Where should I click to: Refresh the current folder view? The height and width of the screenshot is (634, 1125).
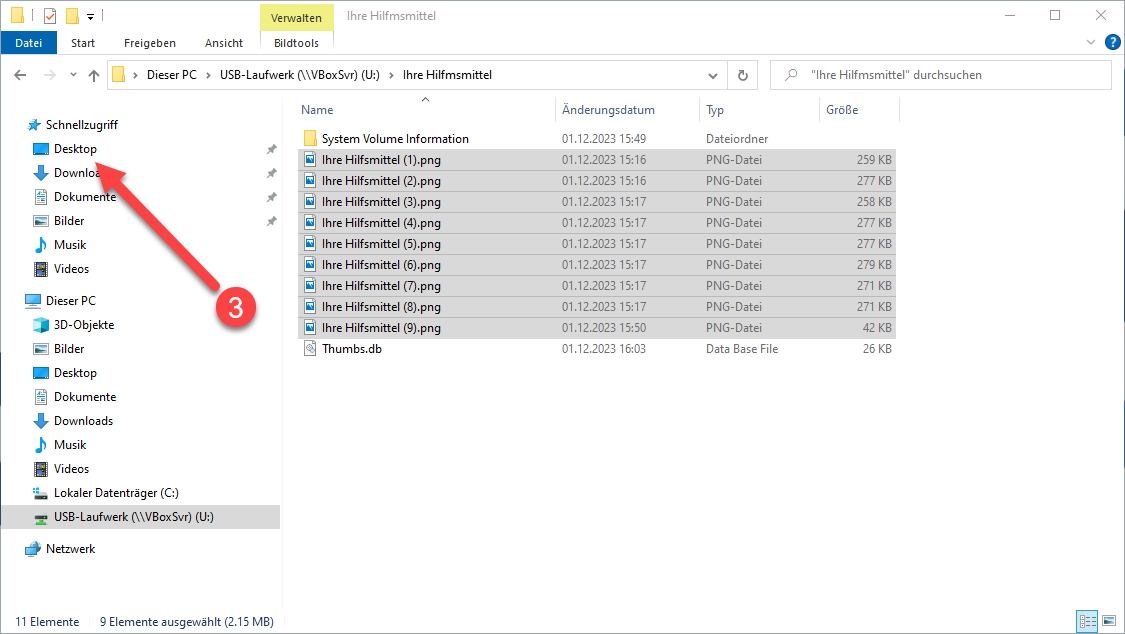tap(742, 75)
